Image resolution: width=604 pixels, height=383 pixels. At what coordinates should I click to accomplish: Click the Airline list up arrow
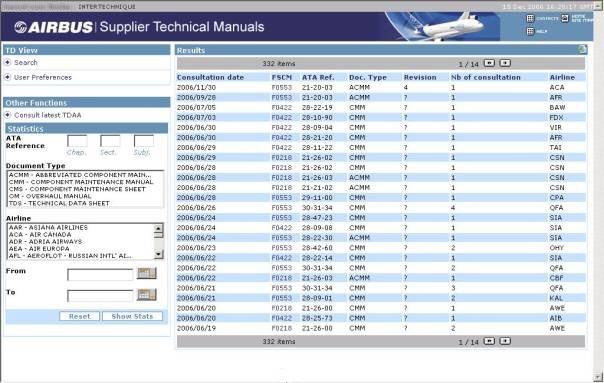[158, 228]
